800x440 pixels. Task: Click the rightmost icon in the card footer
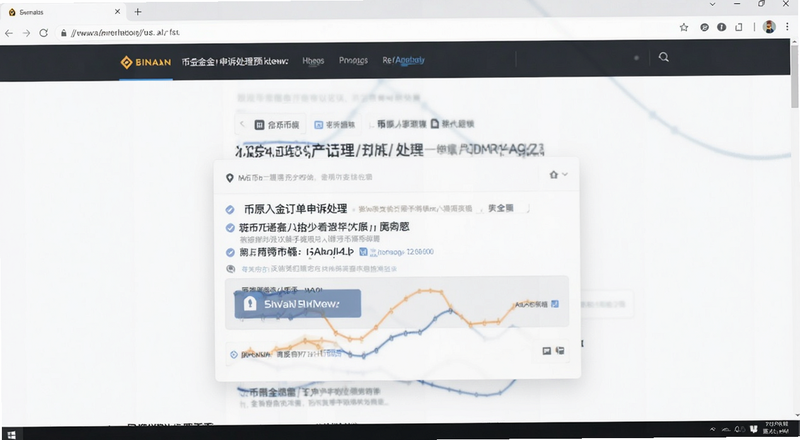[x=560, y=351]
